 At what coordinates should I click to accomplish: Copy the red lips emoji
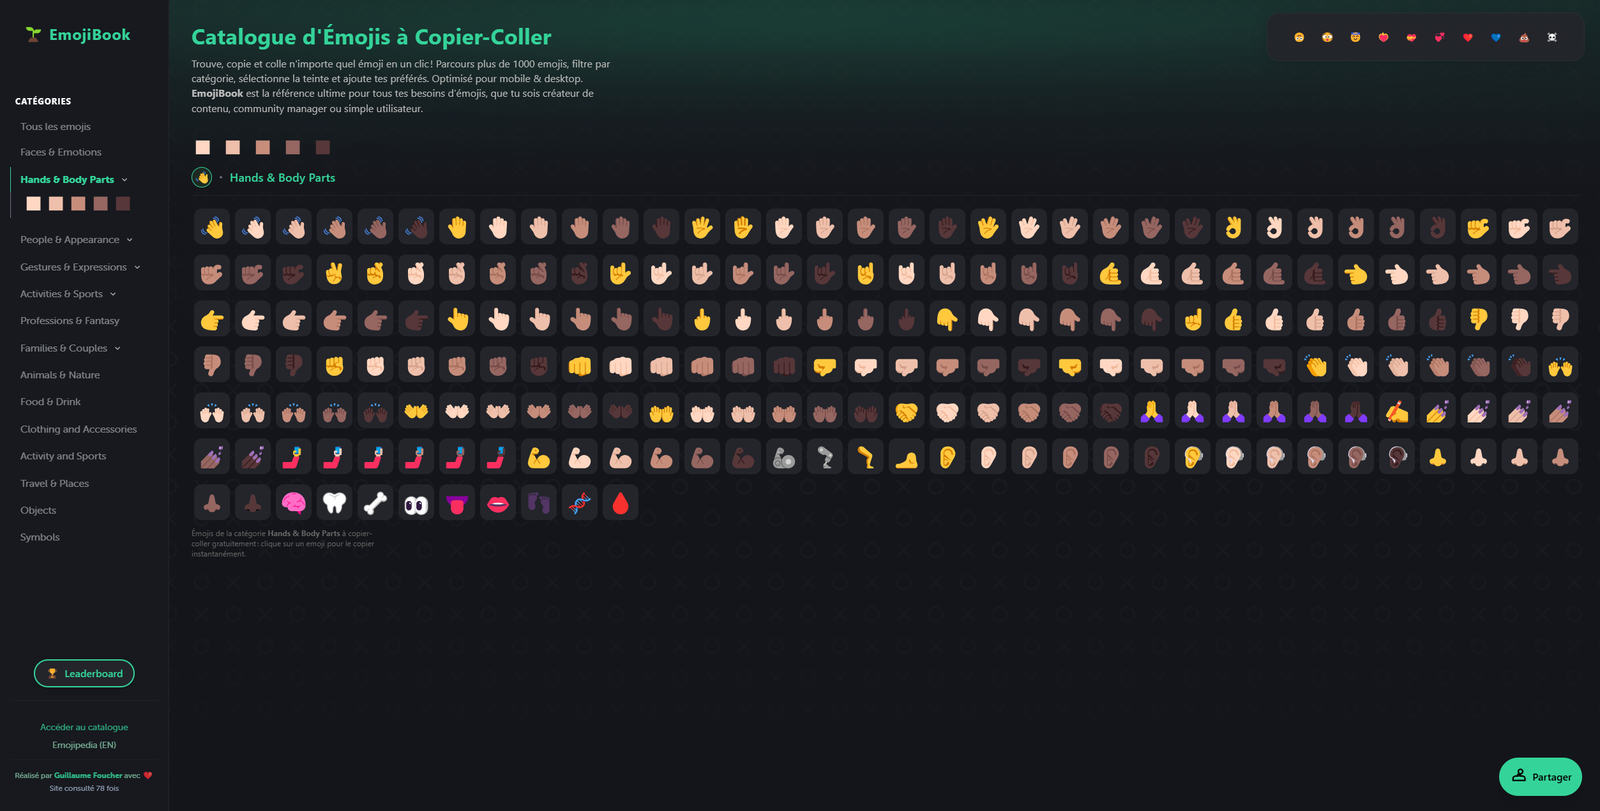click(x=498, y=503)
